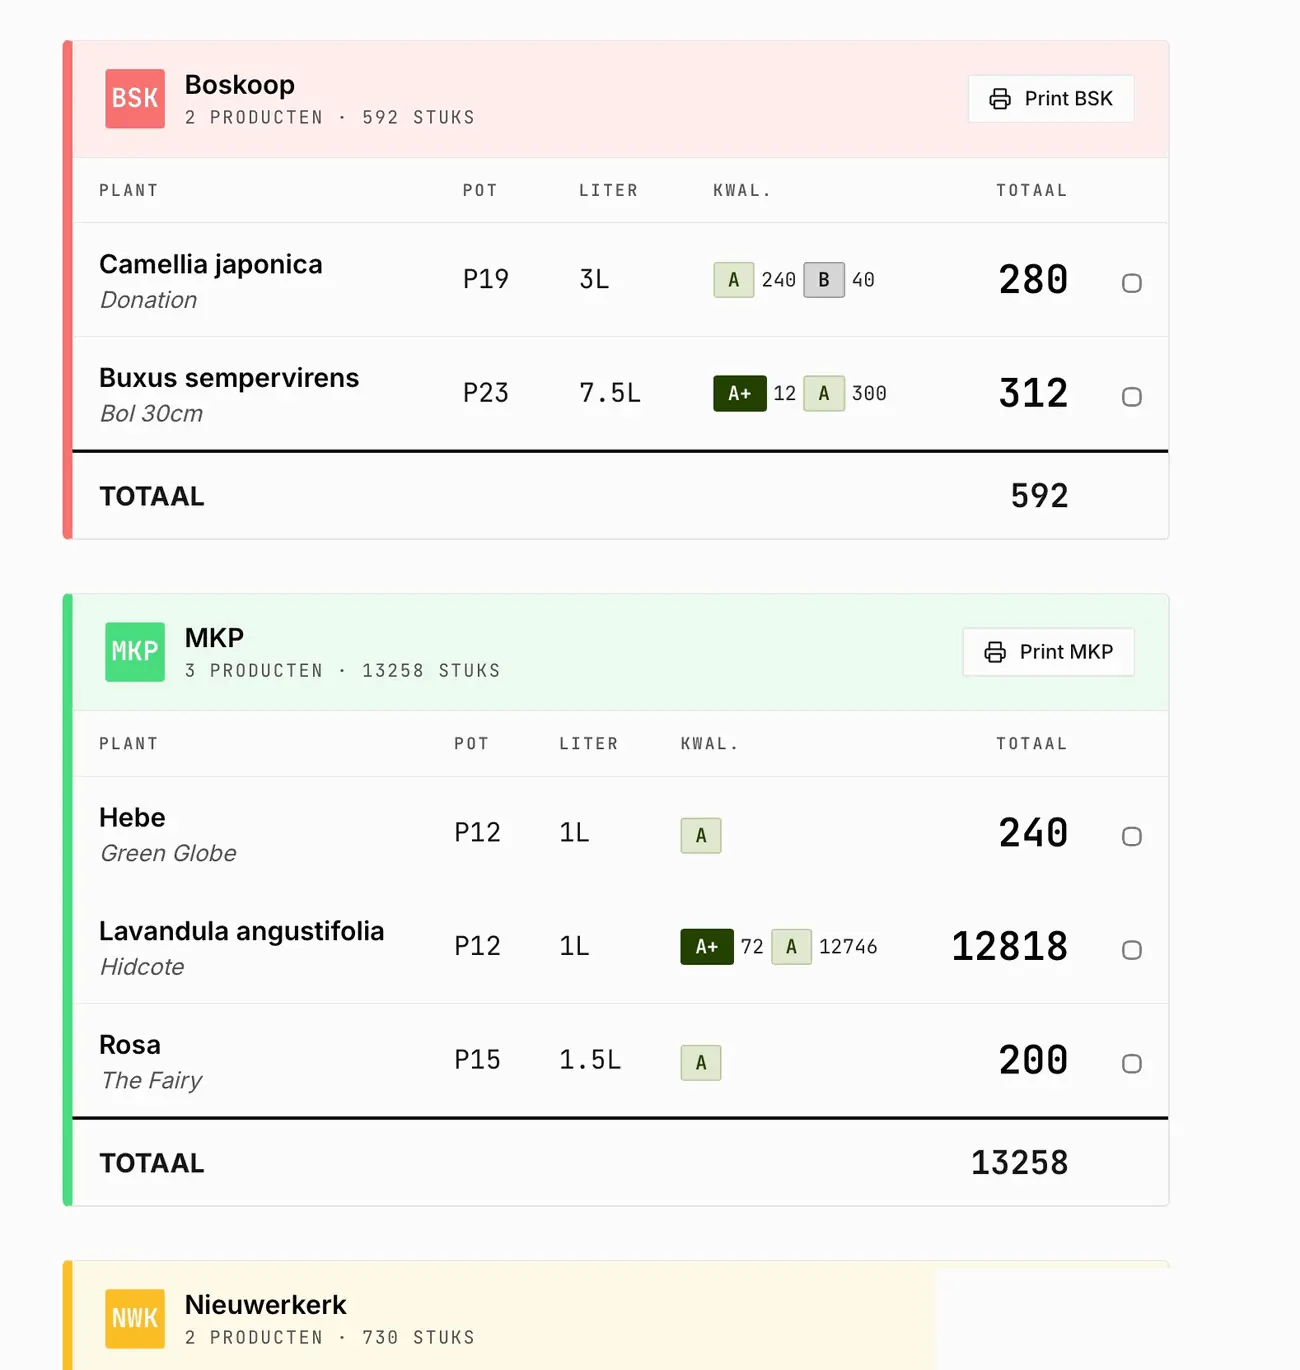Click the printer icon in Print BSK
The width and height of the screenshot is (1300, 1370).
(x=1000, y=98)
